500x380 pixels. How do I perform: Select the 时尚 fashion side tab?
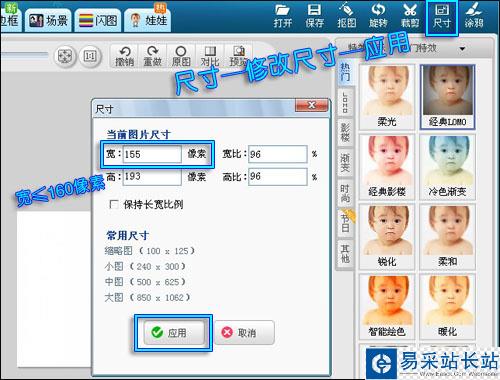345,193
